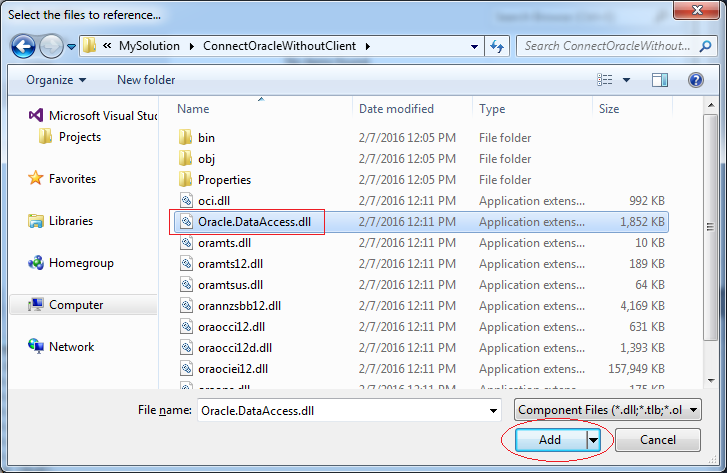Screen dimensions: 727x473
Task: Select Libraries in the navigation pane
Action: tap(60, 221)
